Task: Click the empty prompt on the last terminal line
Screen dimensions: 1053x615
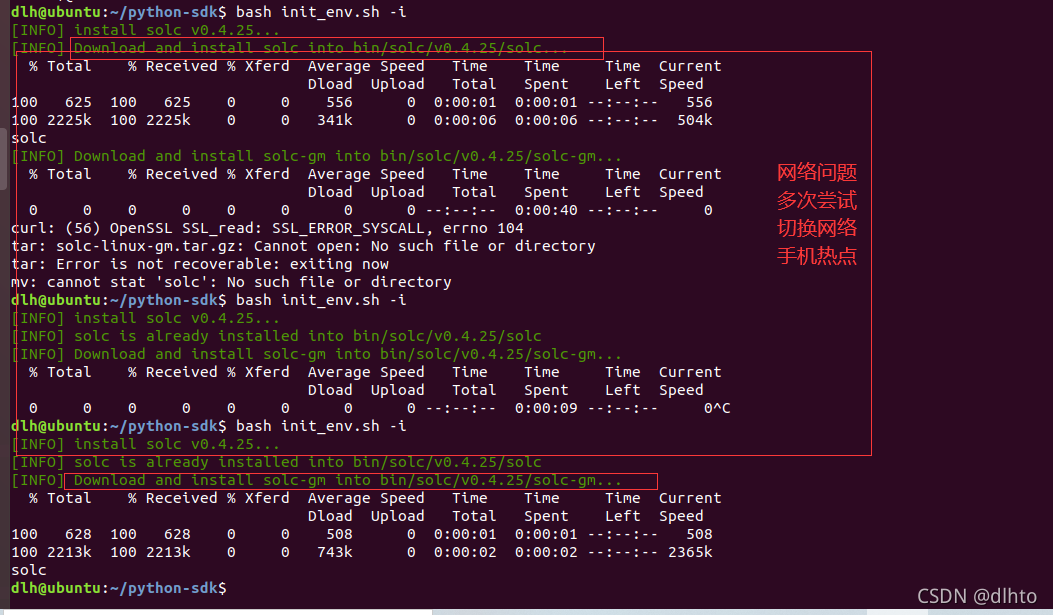Action: click(x=119, y=588)
